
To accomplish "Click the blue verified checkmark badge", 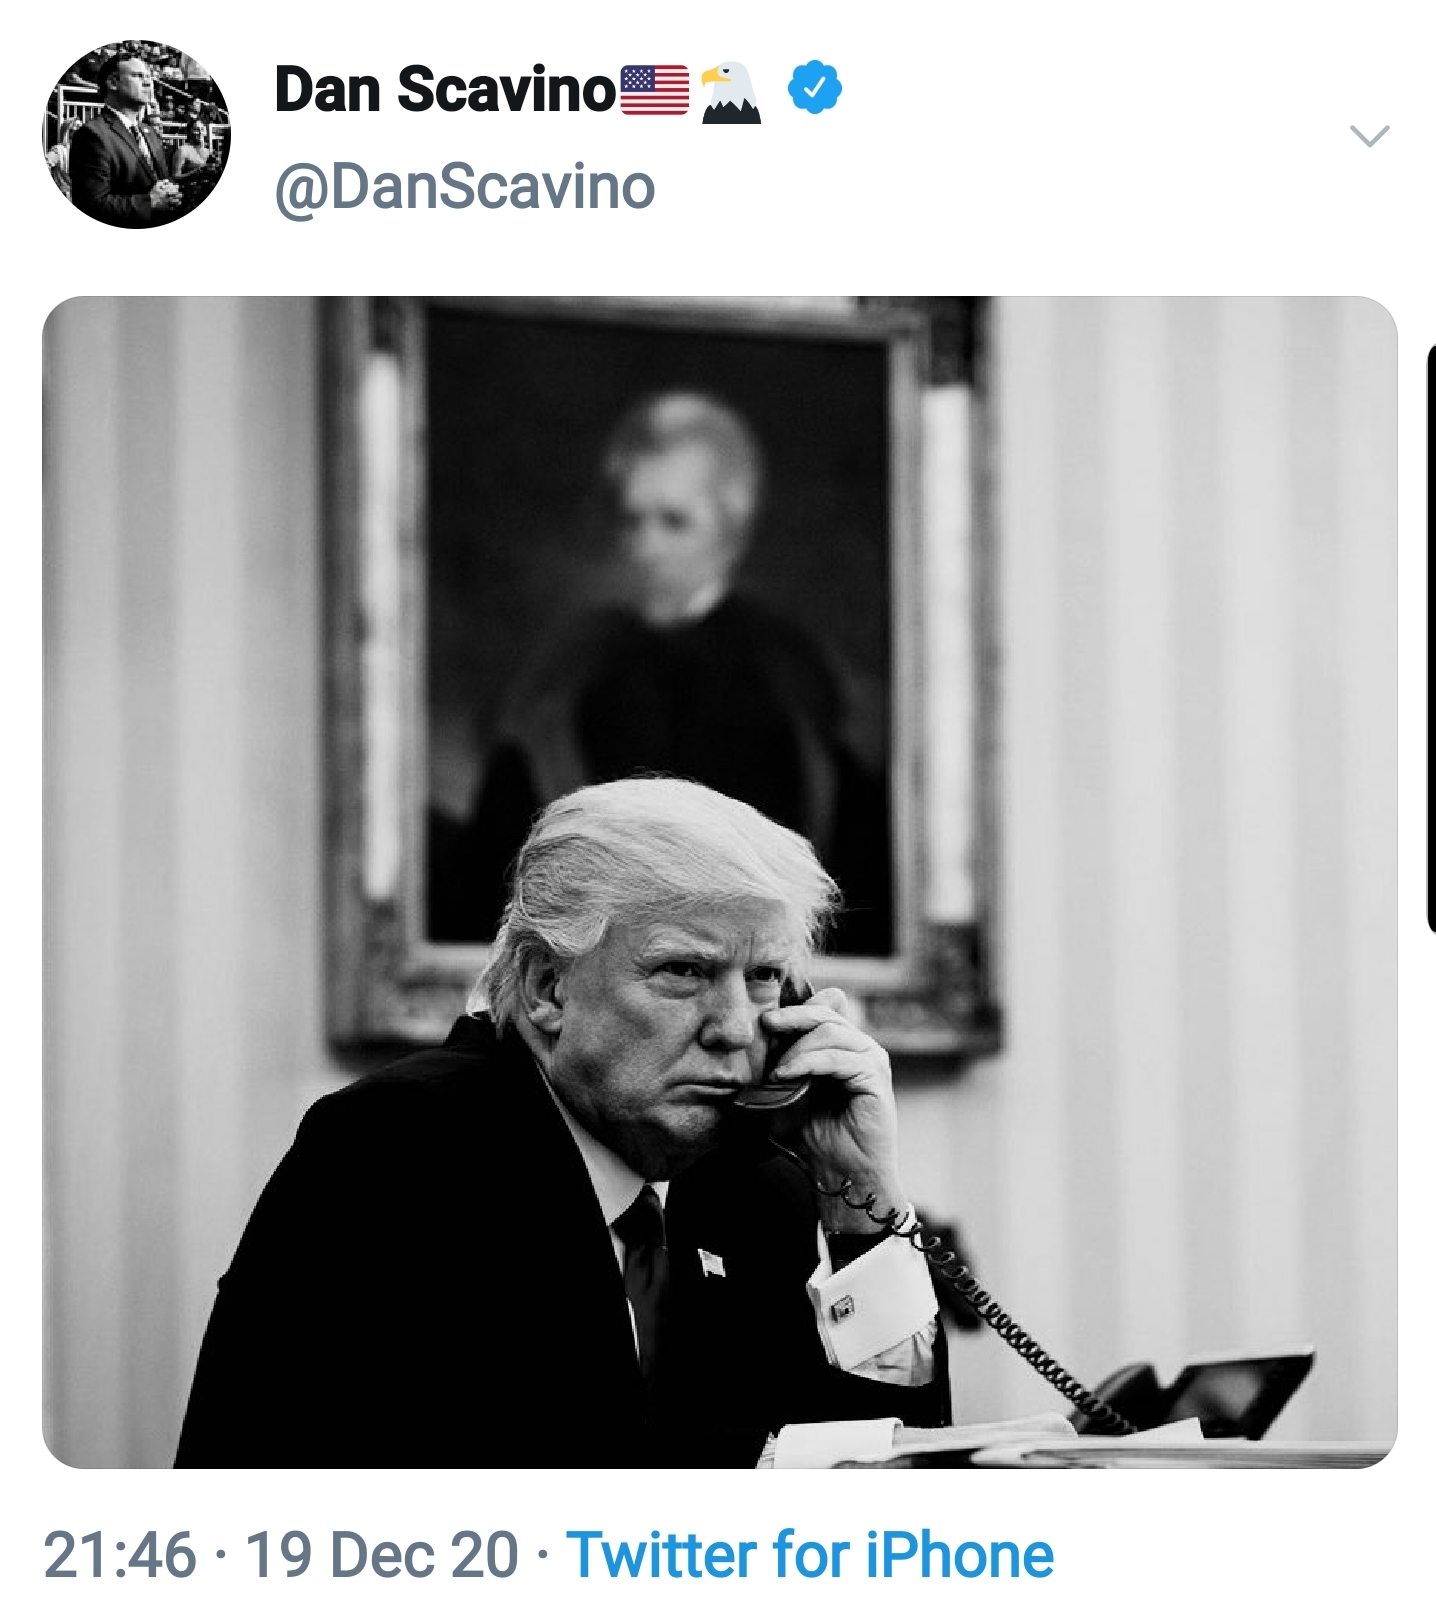I will pyautogui.click(x=815, y=88).
